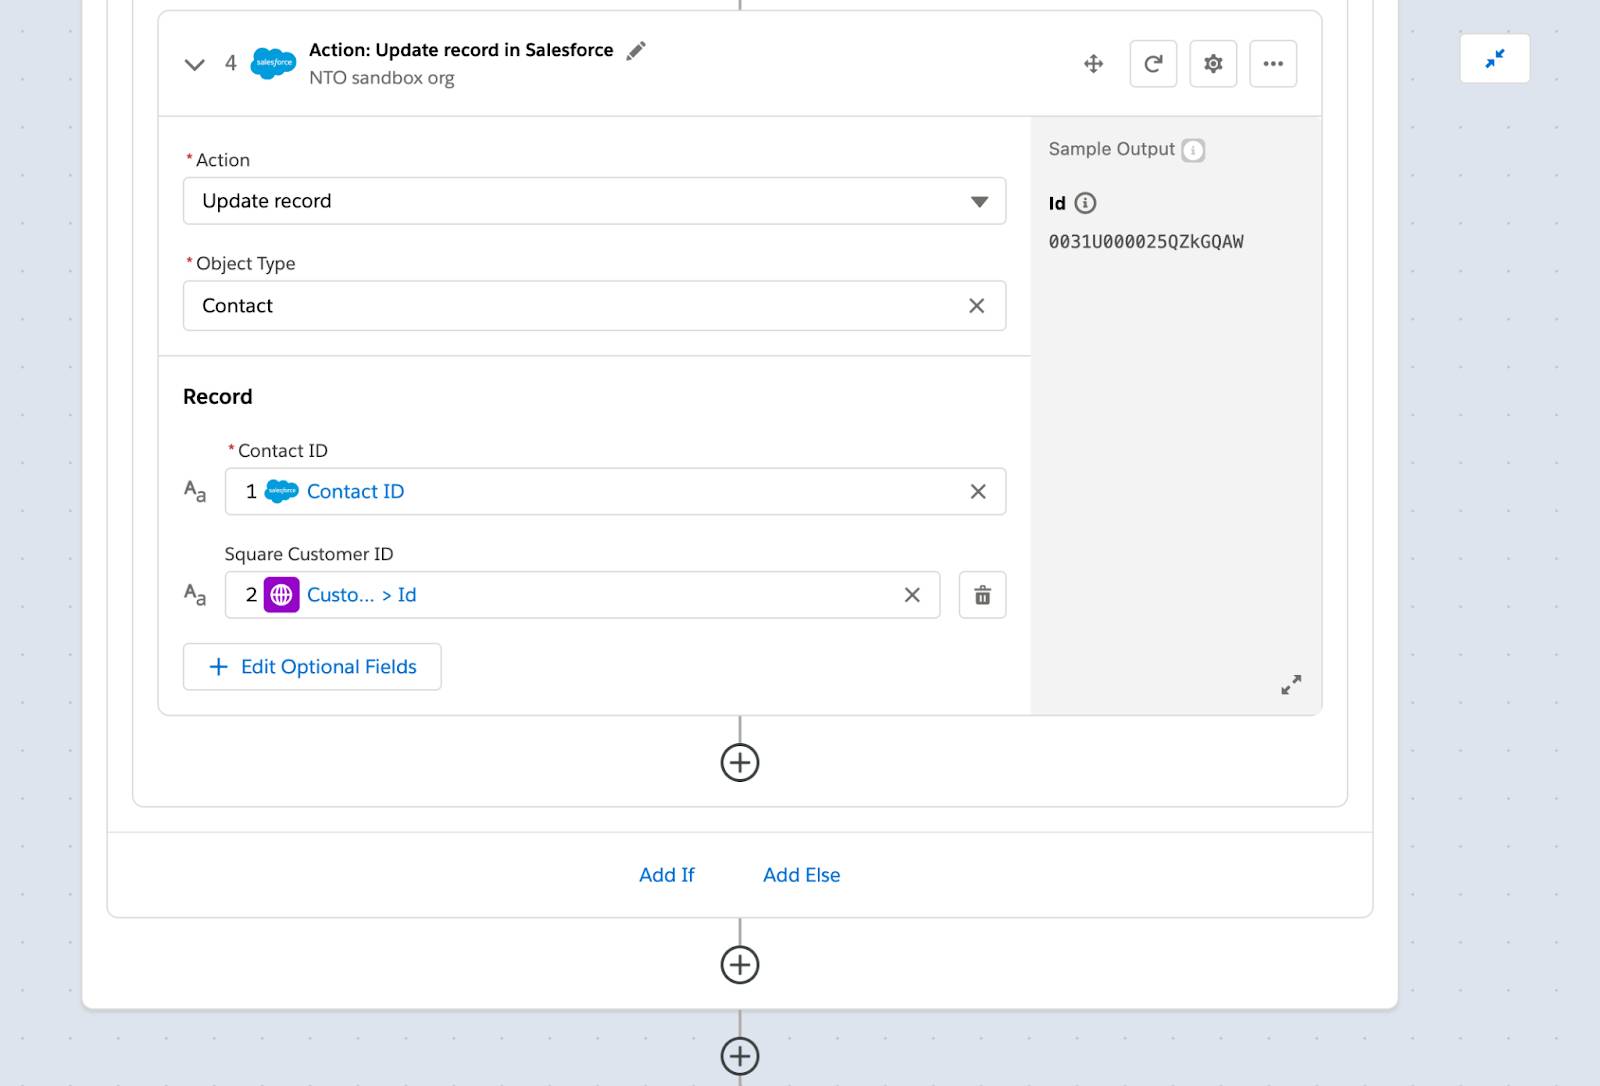Click the purple globe icon in Square Customer ID
This screenshot has width=1600, height=1086.
[x=282, y=595]
